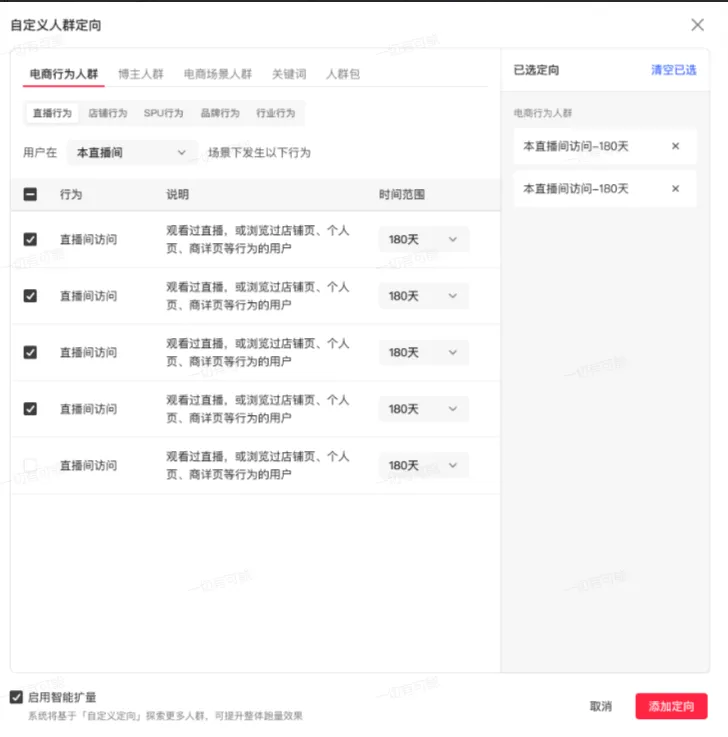Viewport: 728px width, 737px height.
Task: Switch to the 电商场景人群 tab
Action: tap(218, 74)
